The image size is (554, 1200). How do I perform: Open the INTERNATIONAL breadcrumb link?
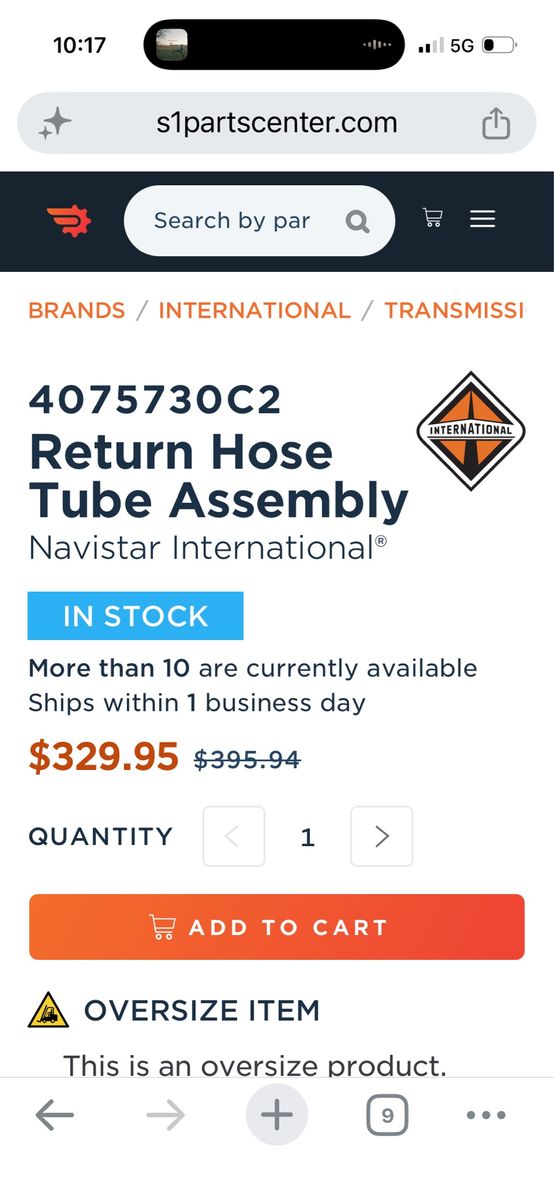(254, 310)
